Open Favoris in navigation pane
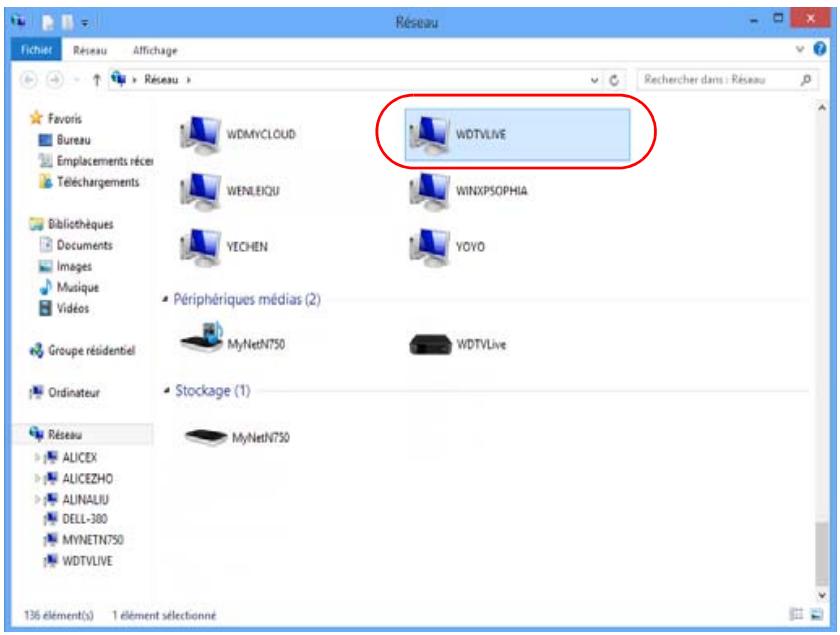 (65, 118)
